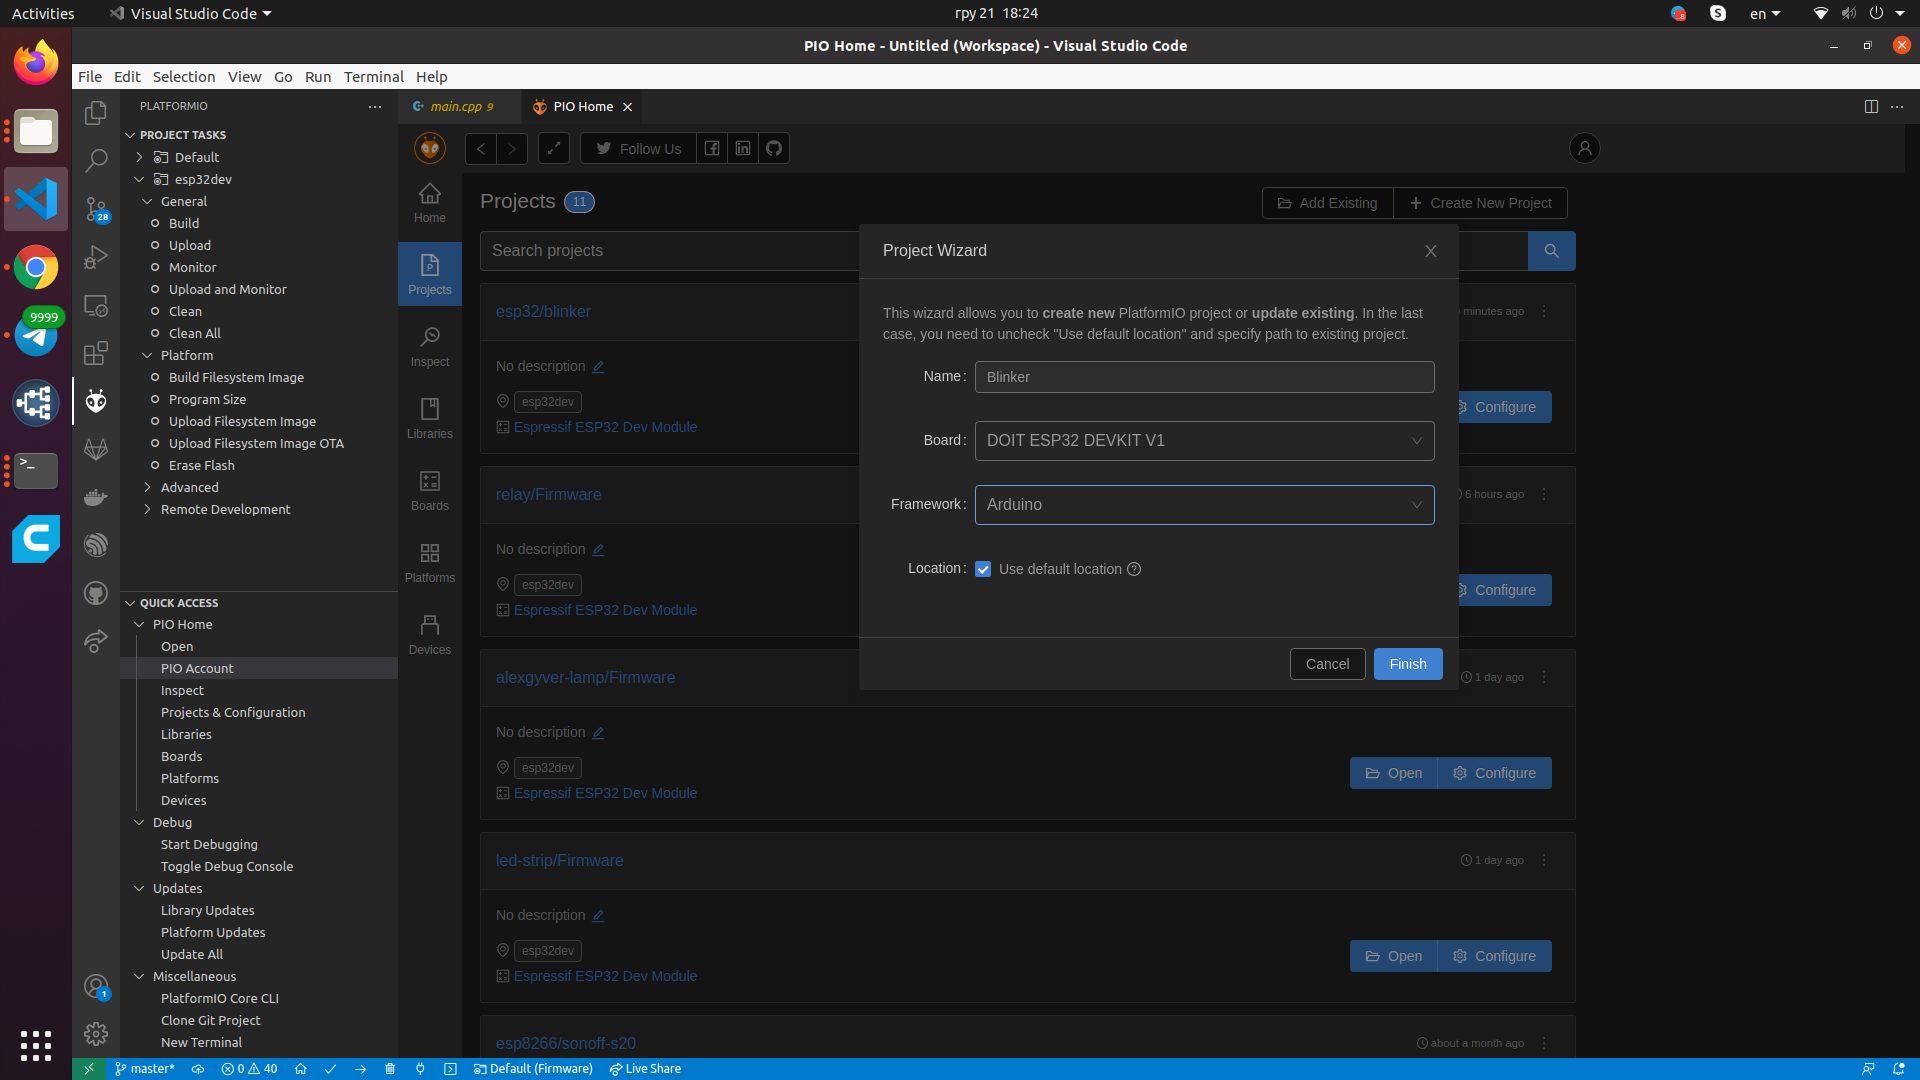
Task: Open the Explorer view in activity bar
Action: (x=96, y=113)
